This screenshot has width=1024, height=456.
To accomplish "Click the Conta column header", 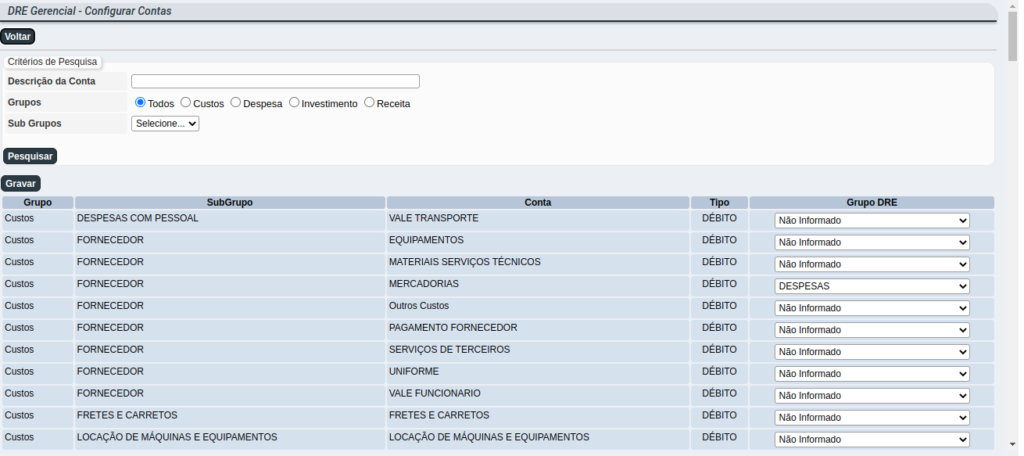I will pos(537,202).
